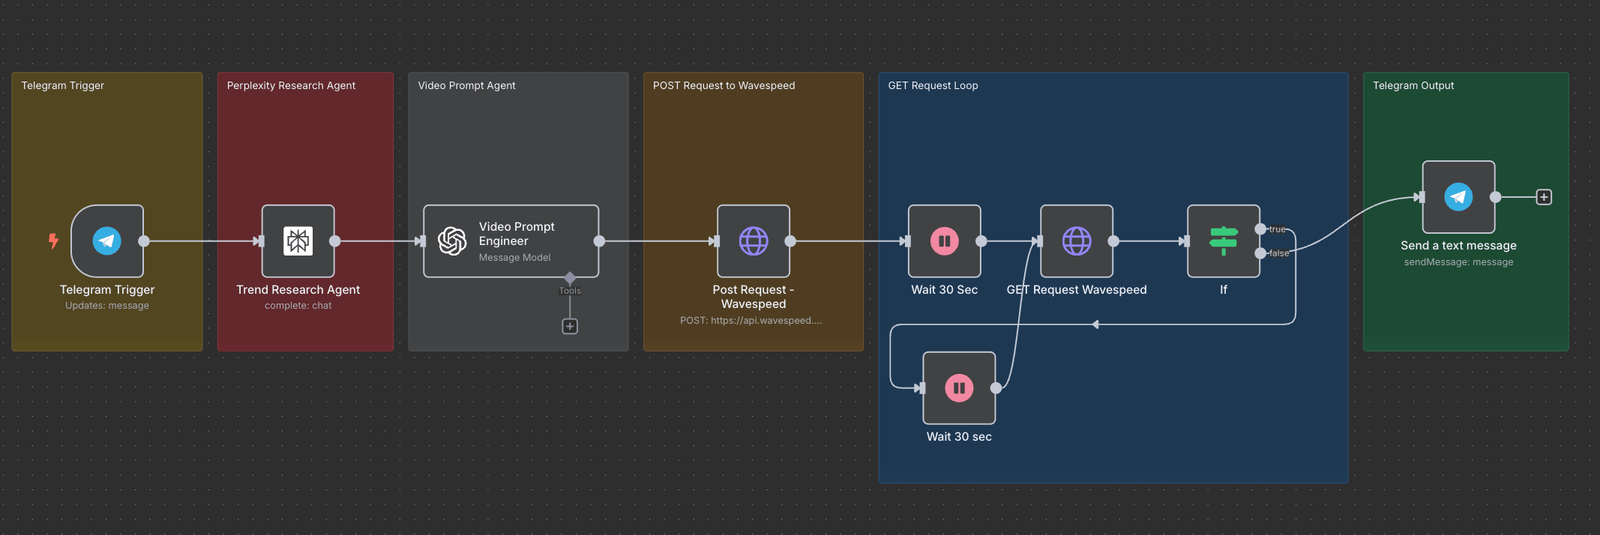
Task: Click the If node true output connector
Action: (1260, 229)
